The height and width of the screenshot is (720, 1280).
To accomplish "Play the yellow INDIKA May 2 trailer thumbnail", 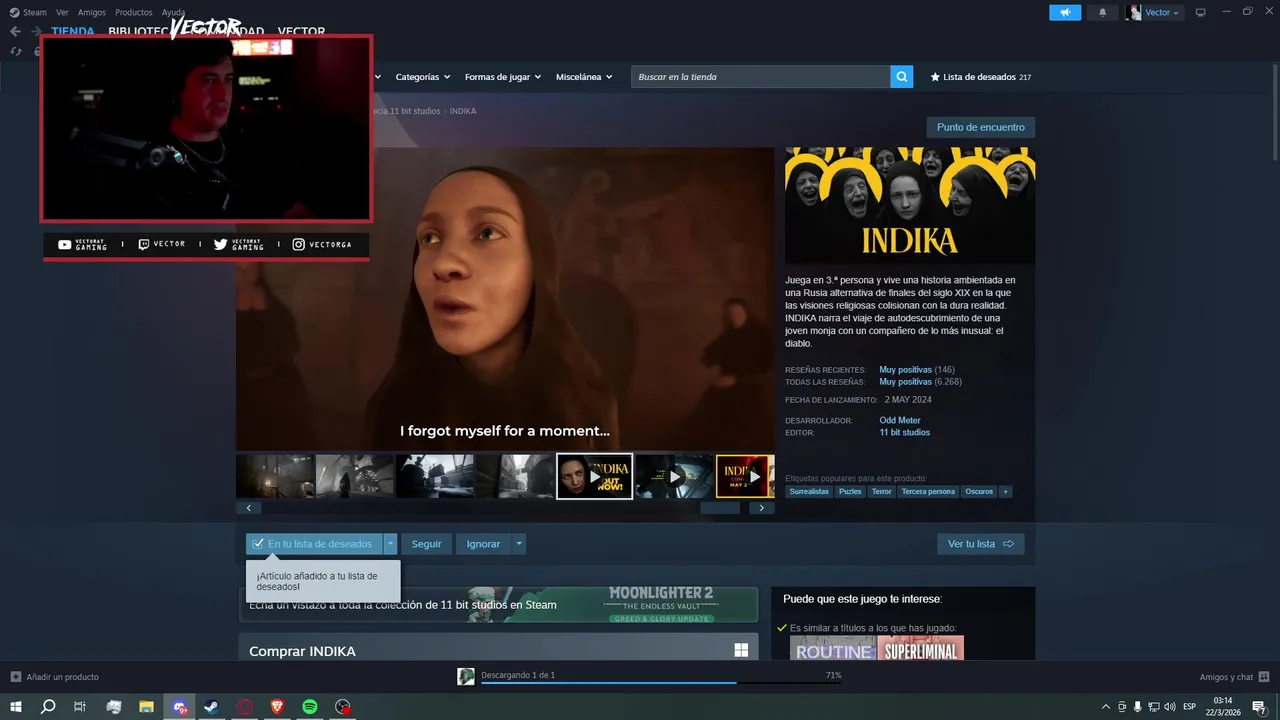I will point(745,476).
